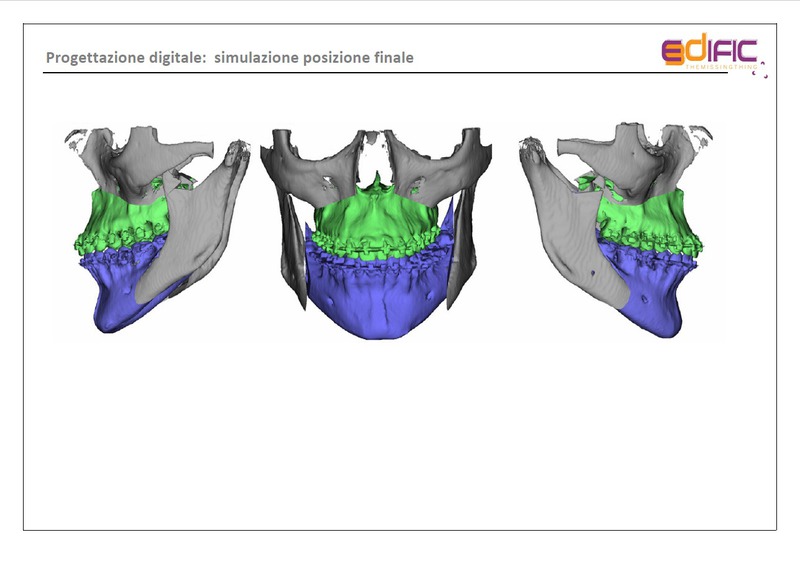Select the slide title "Progettazione digitale"
Viewport: 800px width, 563px height.
pos(124,58)
